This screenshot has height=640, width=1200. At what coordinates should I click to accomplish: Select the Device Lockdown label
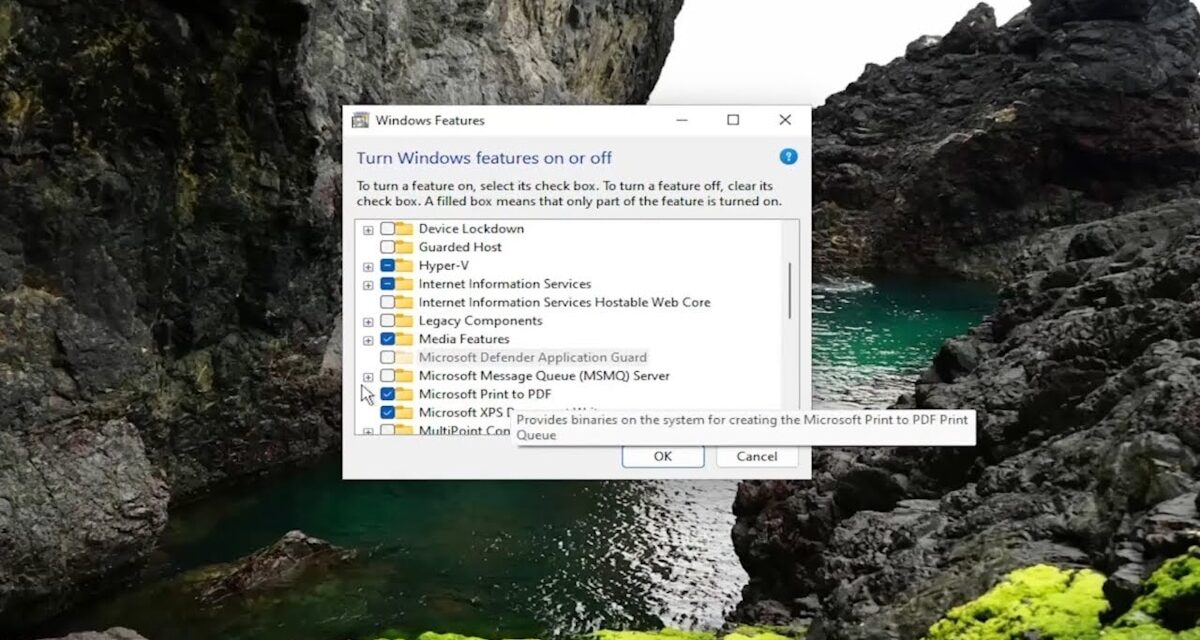471,229
